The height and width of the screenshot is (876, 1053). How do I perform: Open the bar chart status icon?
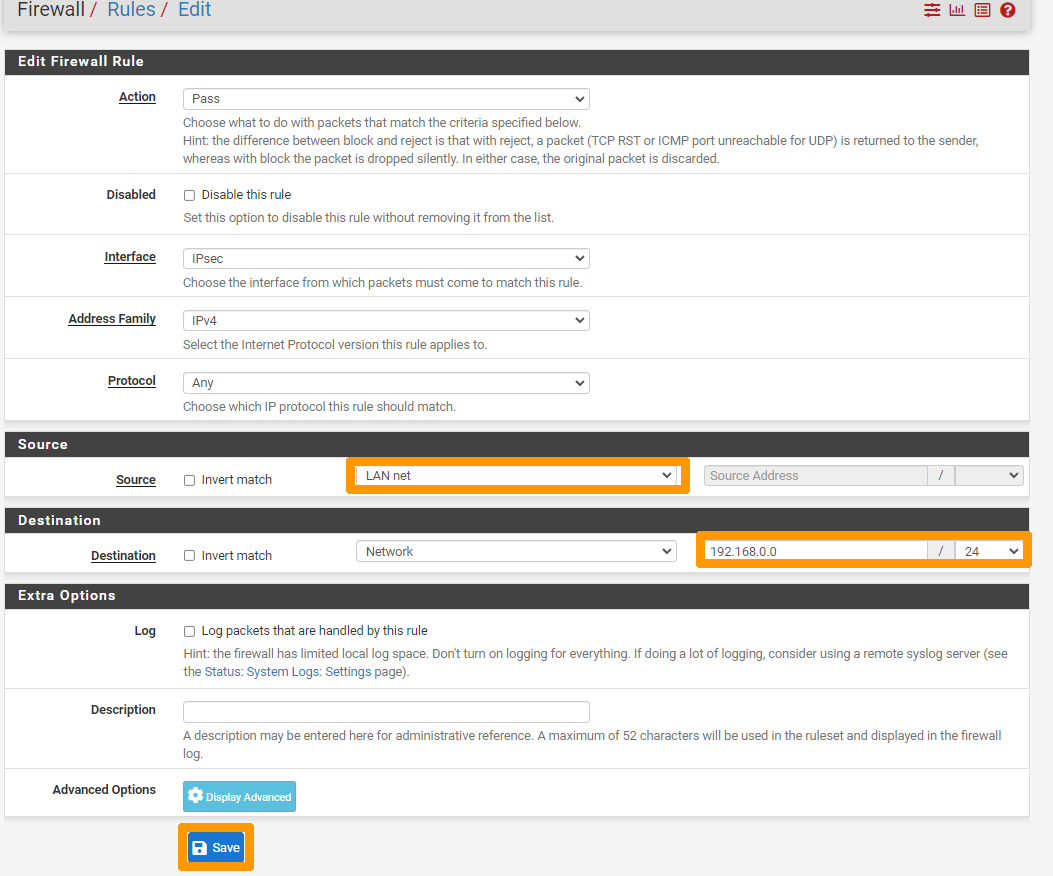(x=957, y=10)
